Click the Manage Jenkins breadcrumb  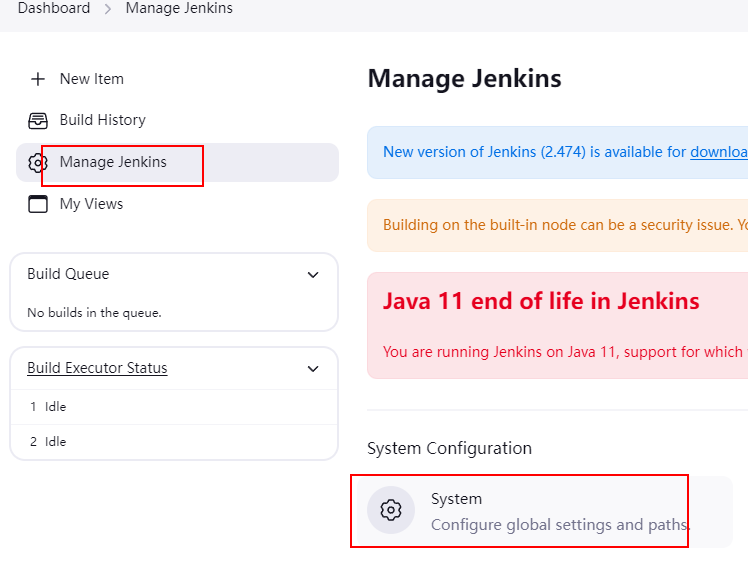(179, 8)
